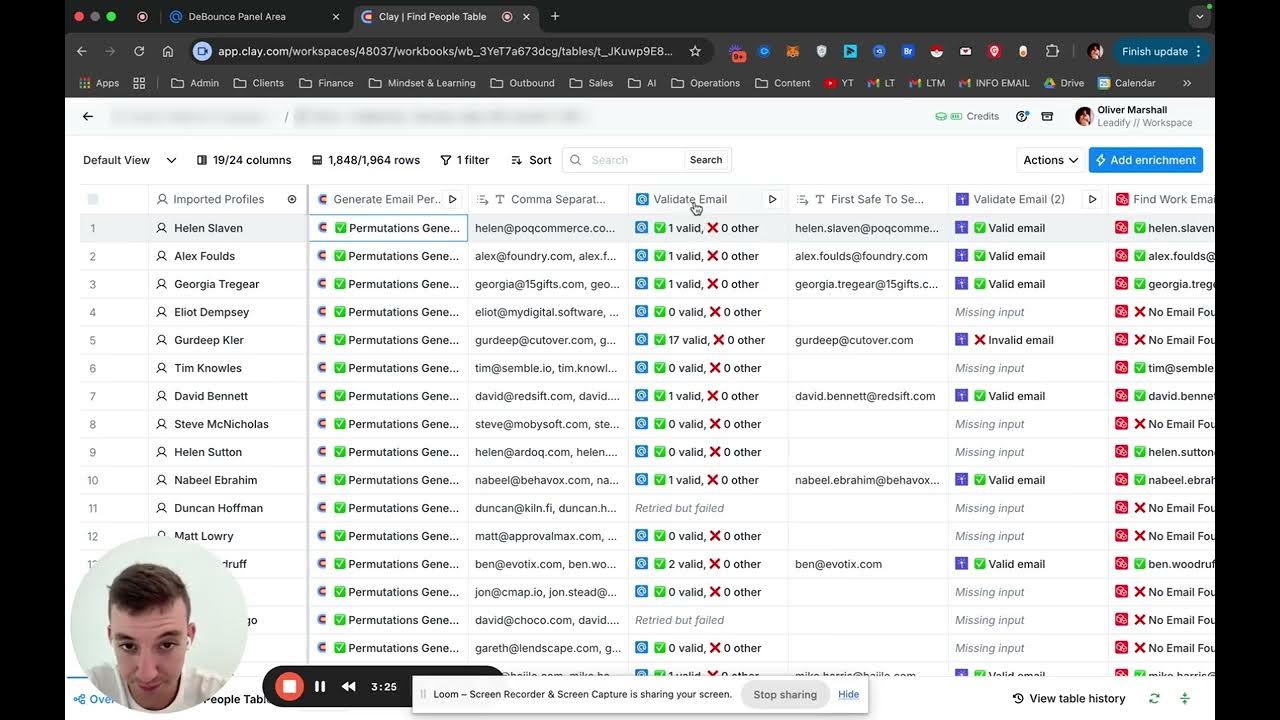The height and width of the screenshot is (720, 1280).
Task: Open the MetaMask fox extension
Action: [x=792, y=51]
